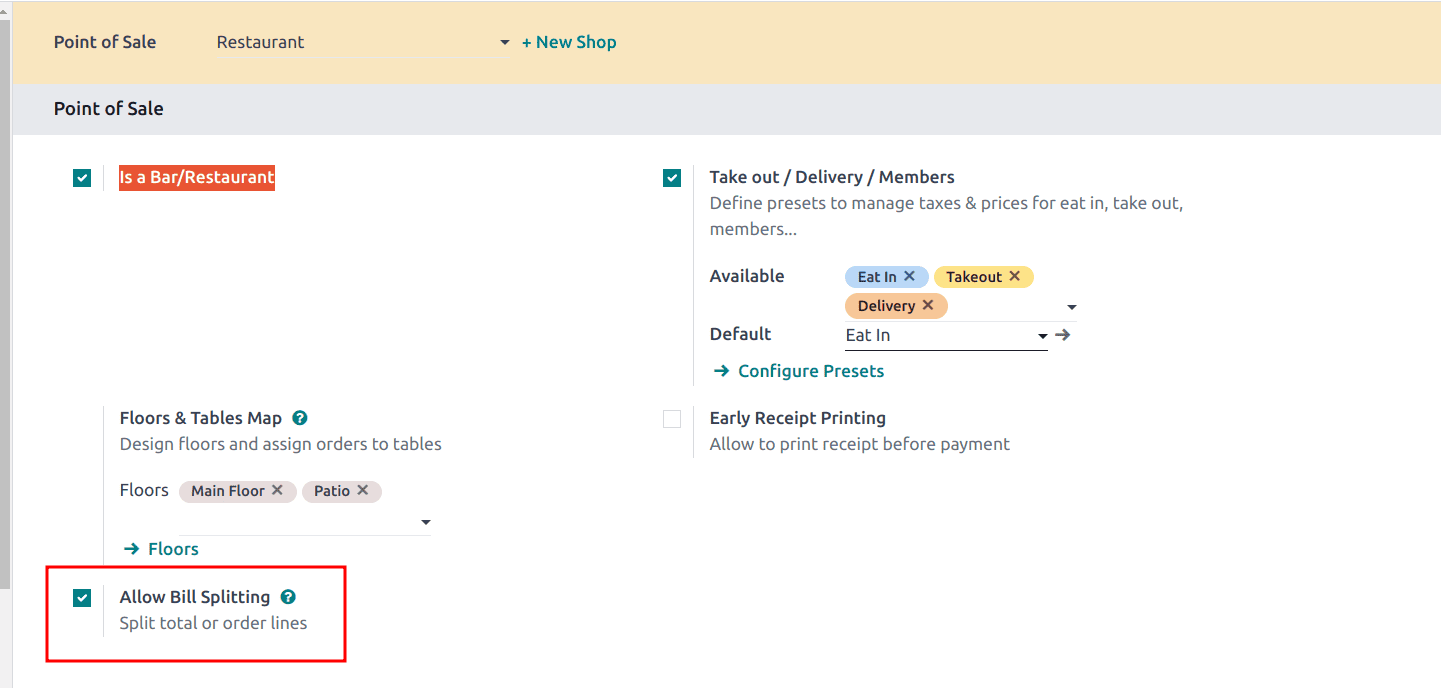Click the Early Receipt Printing label
This screenshot has width=1441, height=688.
[798, 418]
